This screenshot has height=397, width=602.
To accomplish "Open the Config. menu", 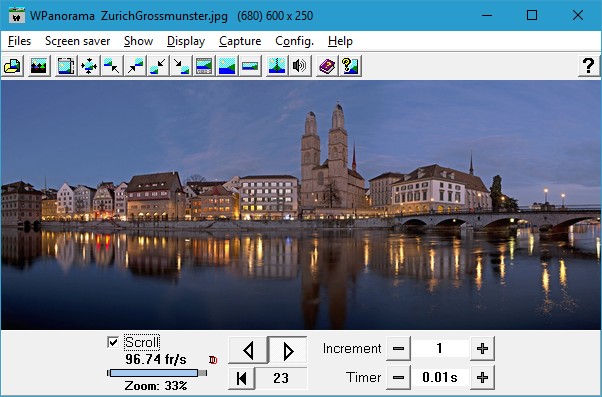I will click(294, 41).
